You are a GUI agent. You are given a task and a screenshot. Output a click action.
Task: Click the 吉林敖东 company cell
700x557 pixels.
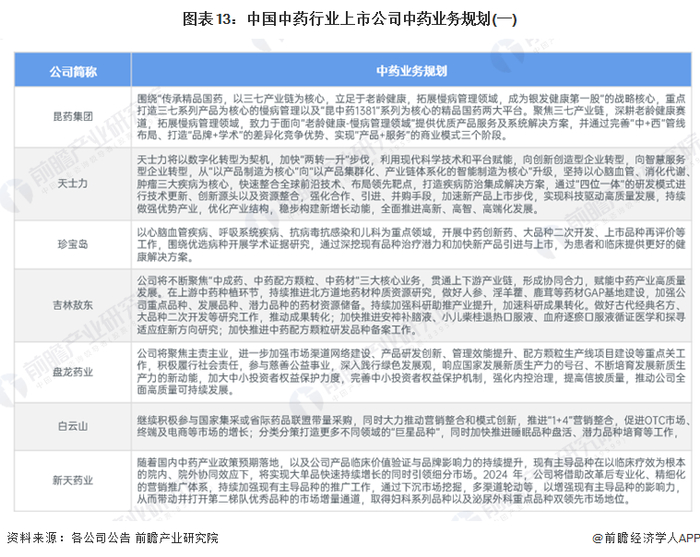73,305
